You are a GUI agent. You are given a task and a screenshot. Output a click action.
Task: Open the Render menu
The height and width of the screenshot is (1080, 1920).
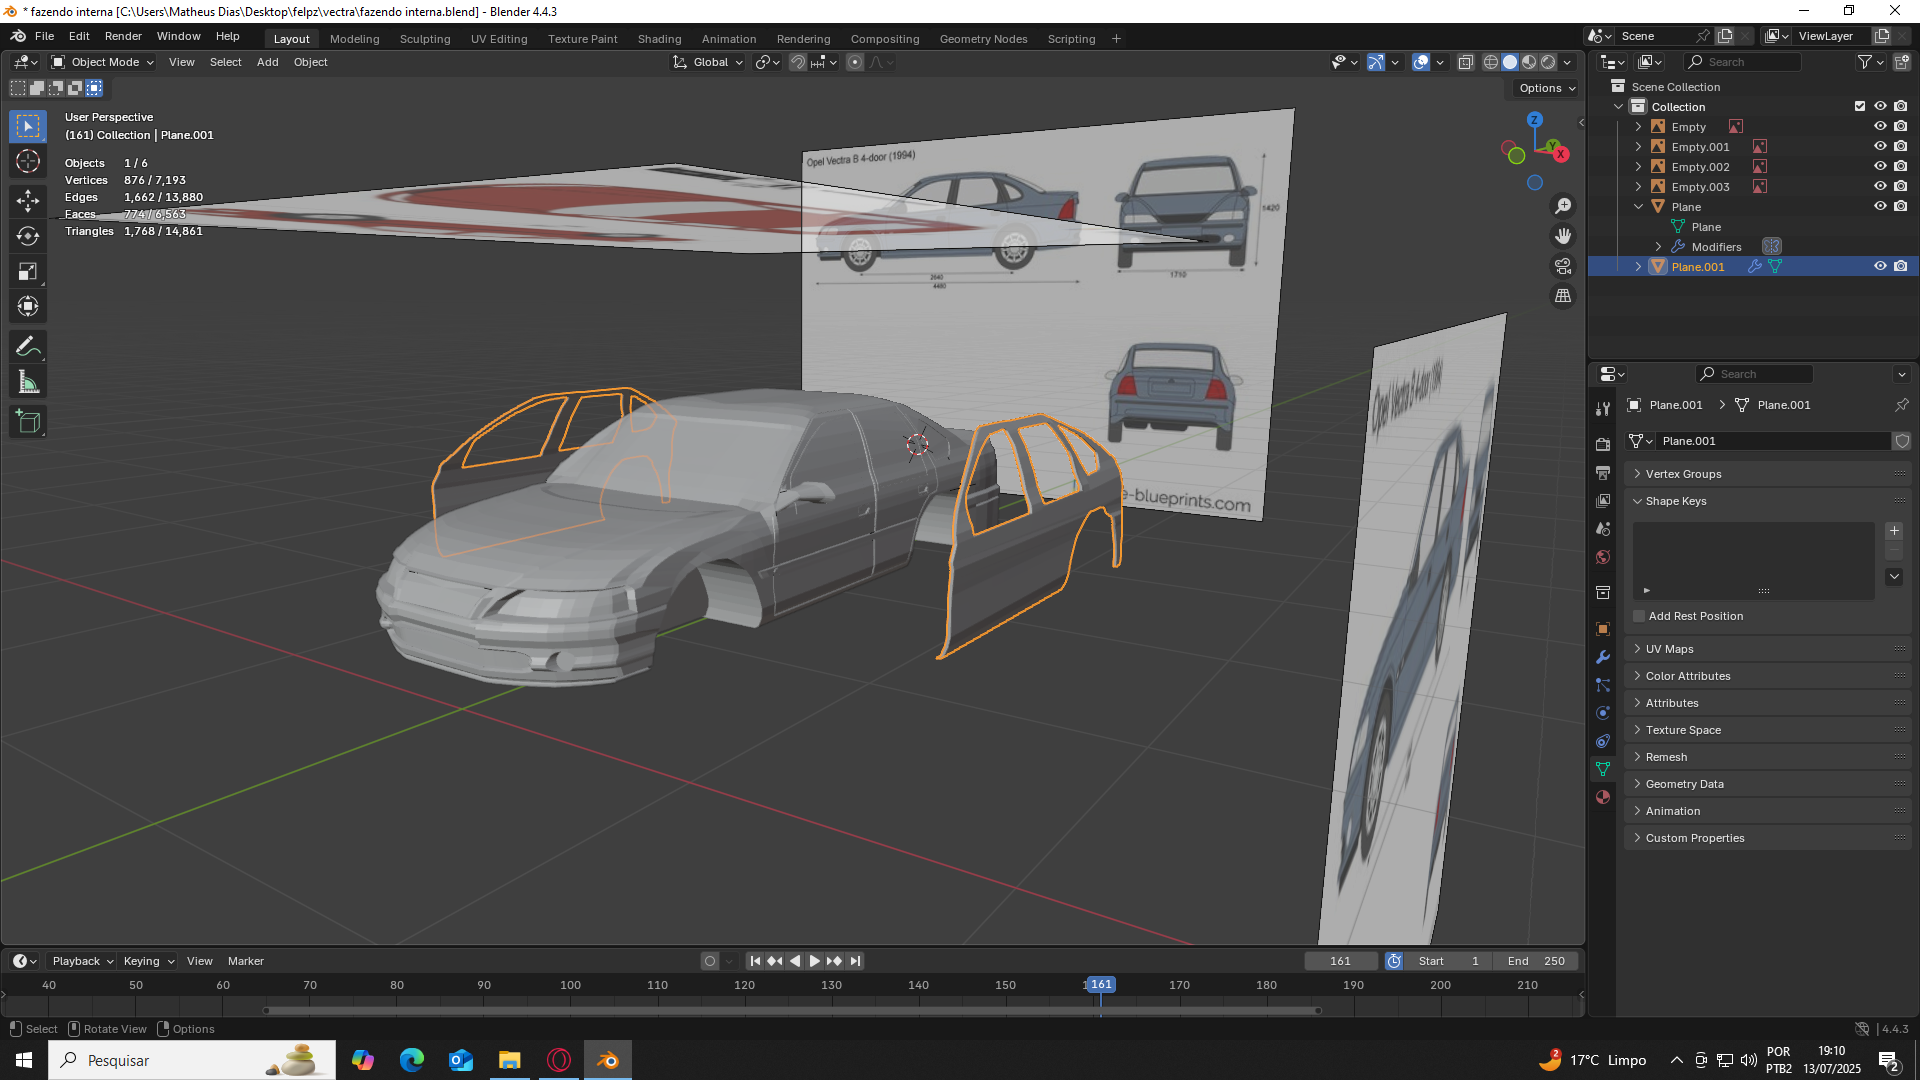pyautogui.click(x=123, y=36)
